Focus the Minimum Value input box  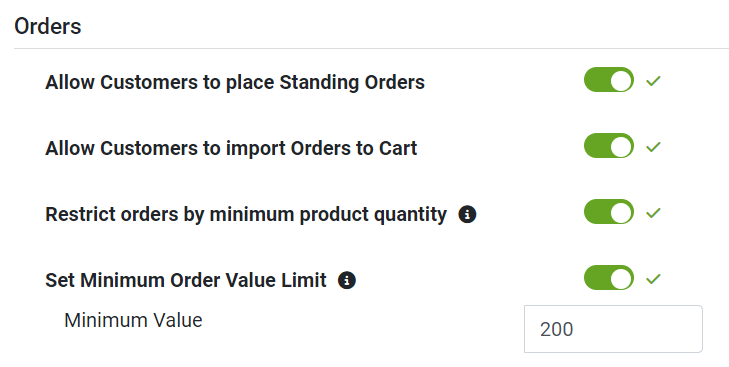pyautogui.click(x=613, y=329)
